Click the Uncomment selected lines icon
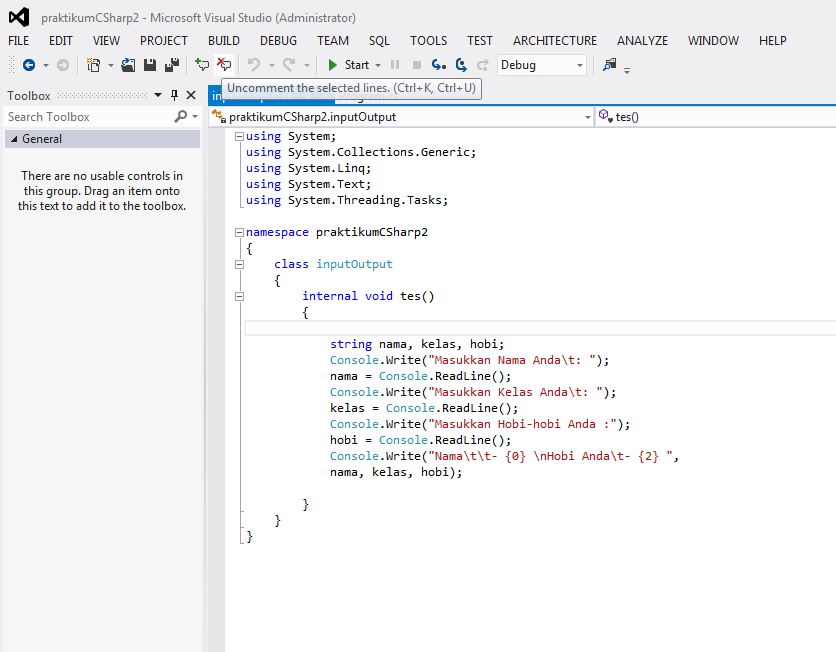The image size is (836, 652). click(x=224, y=65)
